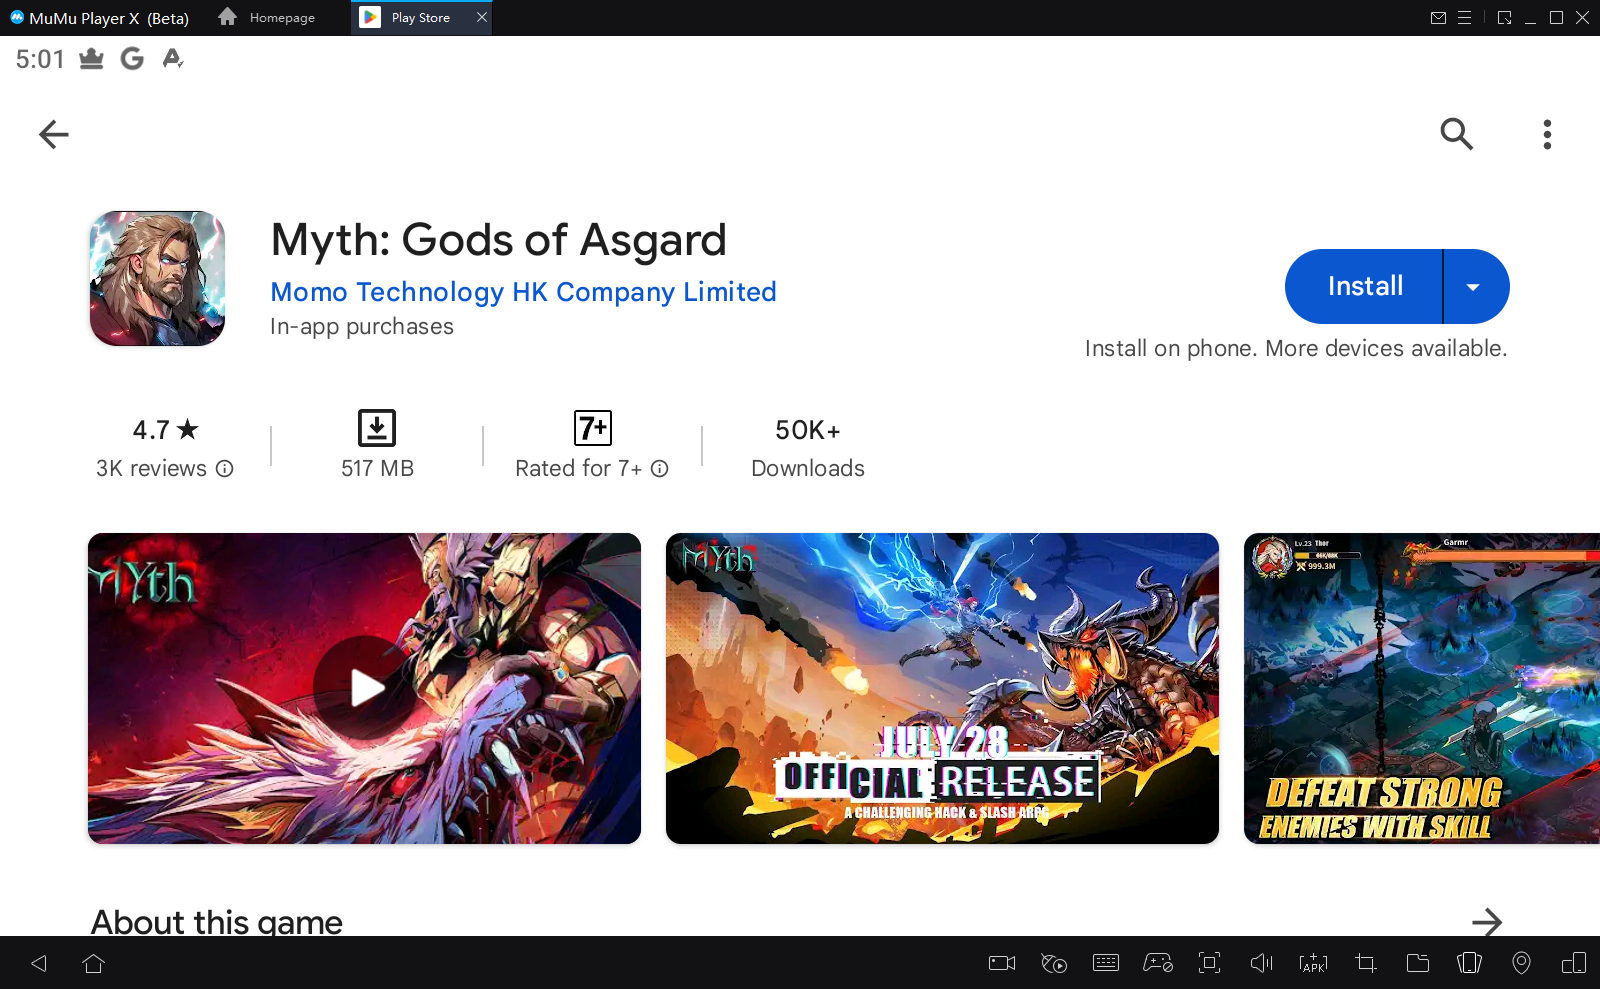The width and height of the screenshot is (1600, 989).
Task: Open keyboard mapping settings
Action: pyautogui.click(x=1105, y=963)
